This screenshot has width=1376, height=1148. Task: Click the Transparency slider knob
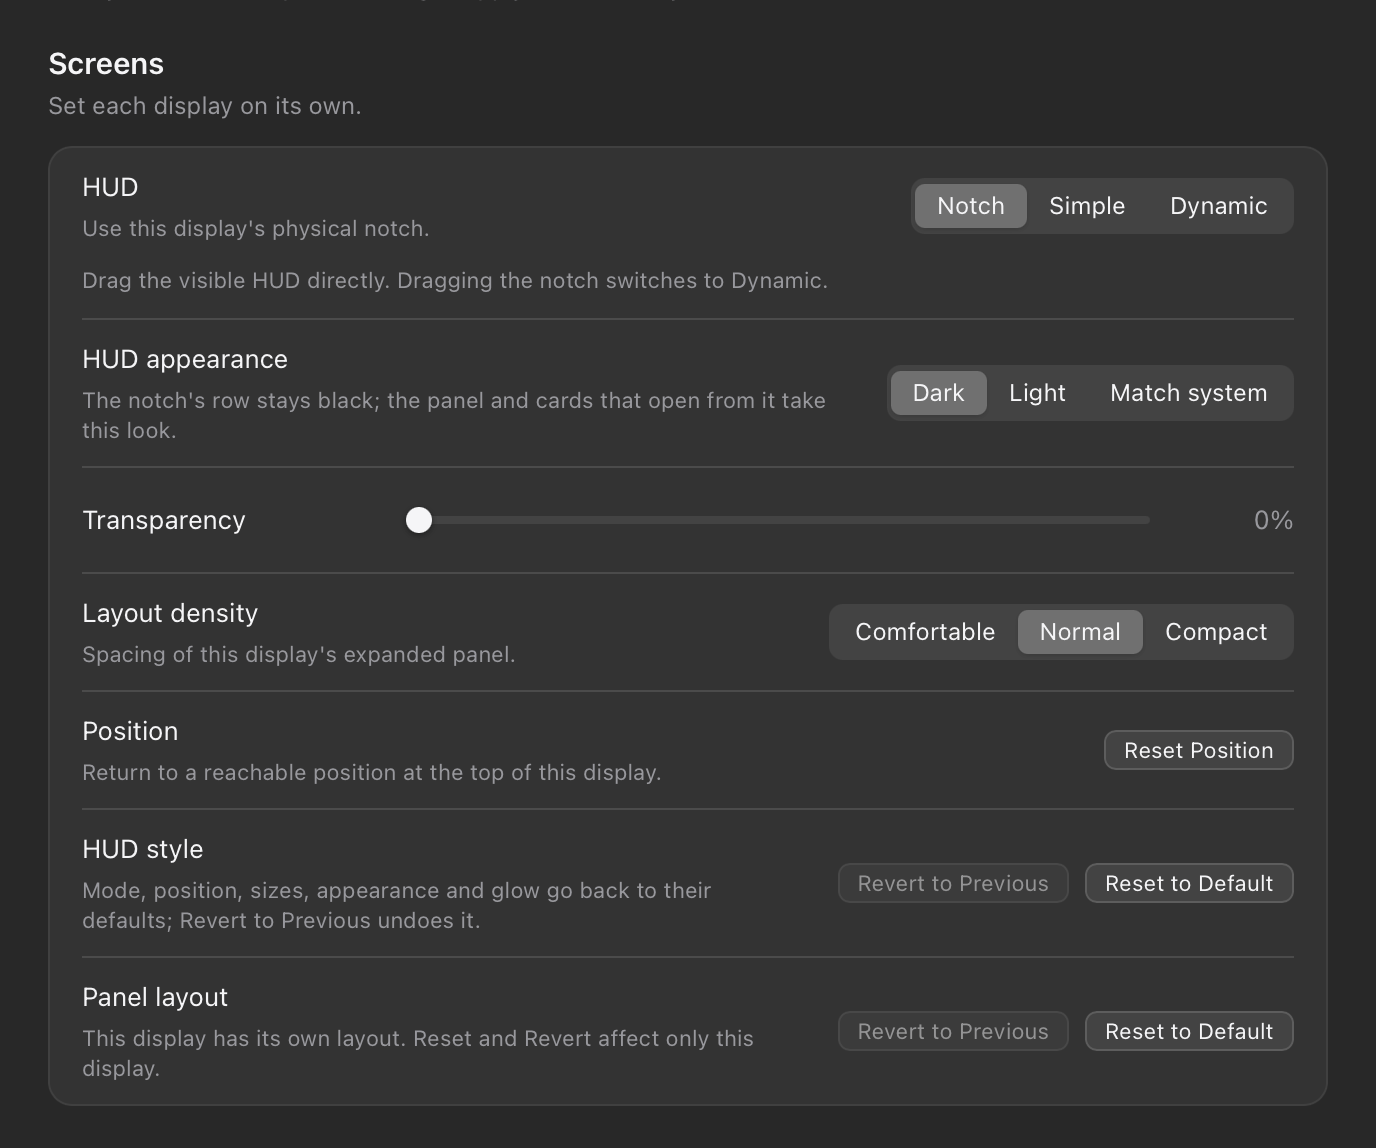tap(419, 520)
